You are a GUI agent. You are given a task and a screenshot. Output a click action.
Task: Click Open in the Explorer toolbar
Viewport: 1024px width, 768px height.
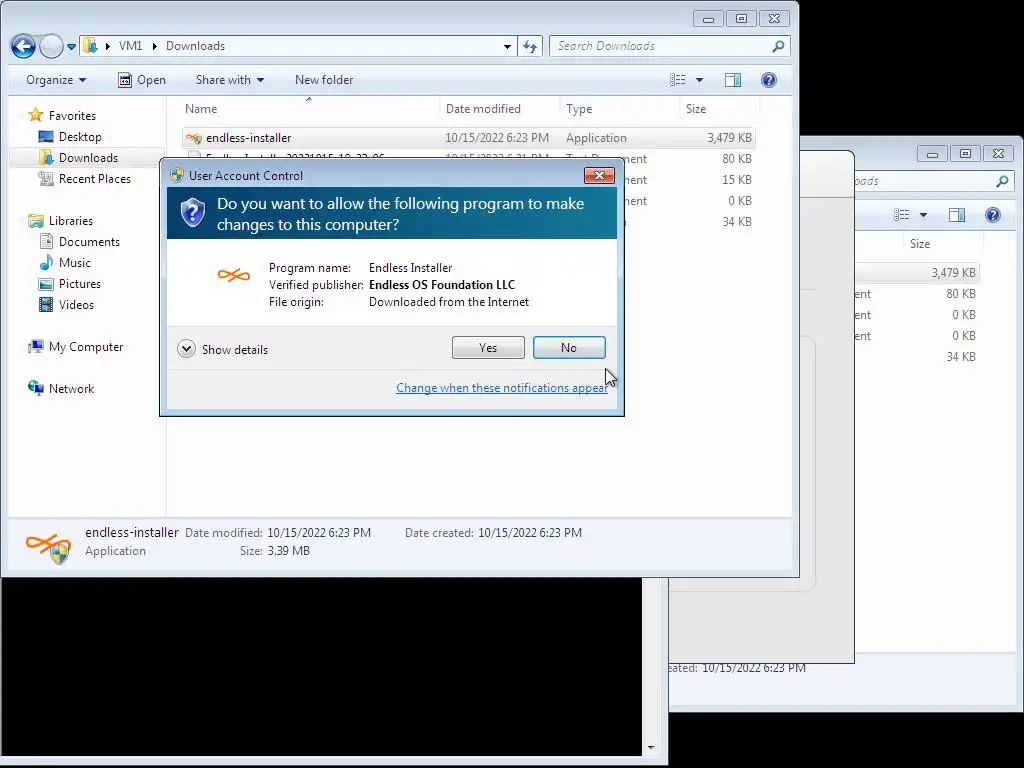tap(142, 80)
